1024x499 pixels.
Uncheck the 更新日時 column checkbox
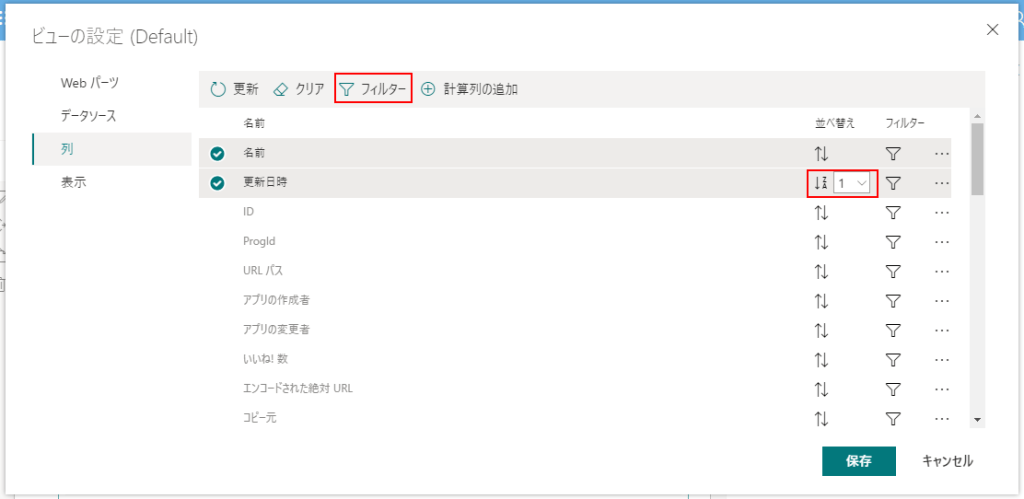217,183
